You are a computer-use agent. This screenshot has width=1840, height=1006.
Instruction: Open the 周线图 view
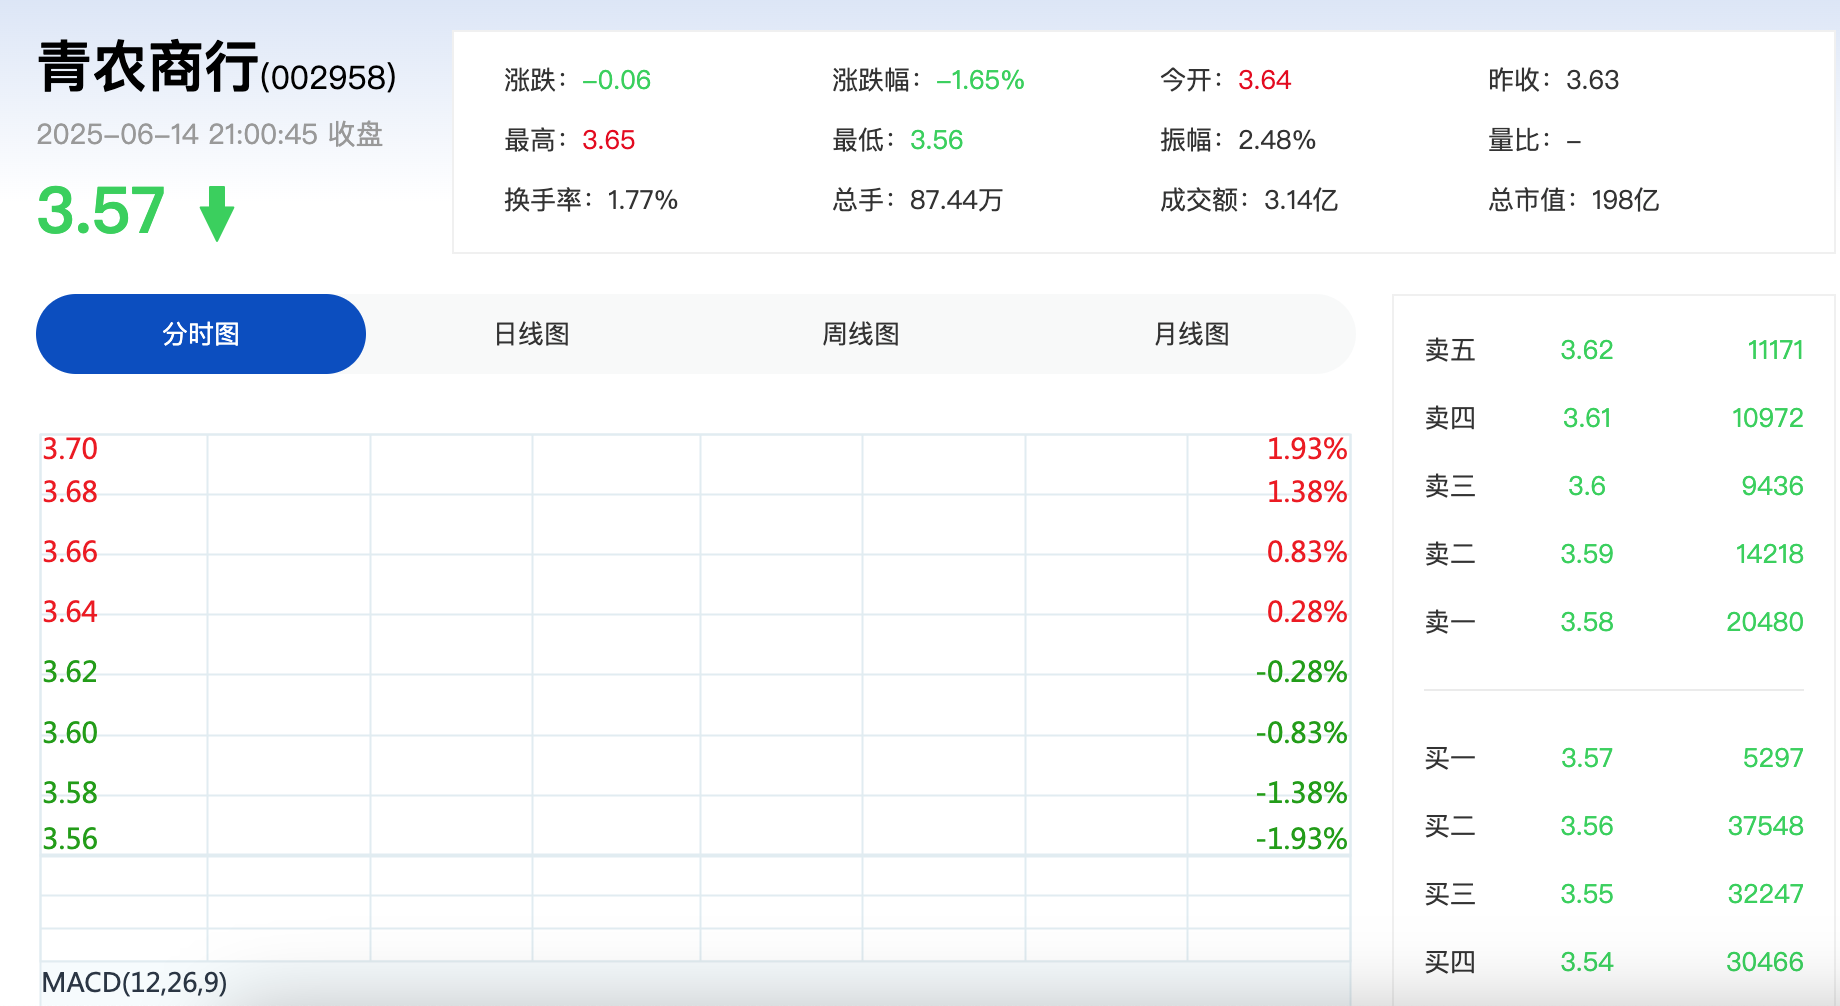(x=858, y=334)
